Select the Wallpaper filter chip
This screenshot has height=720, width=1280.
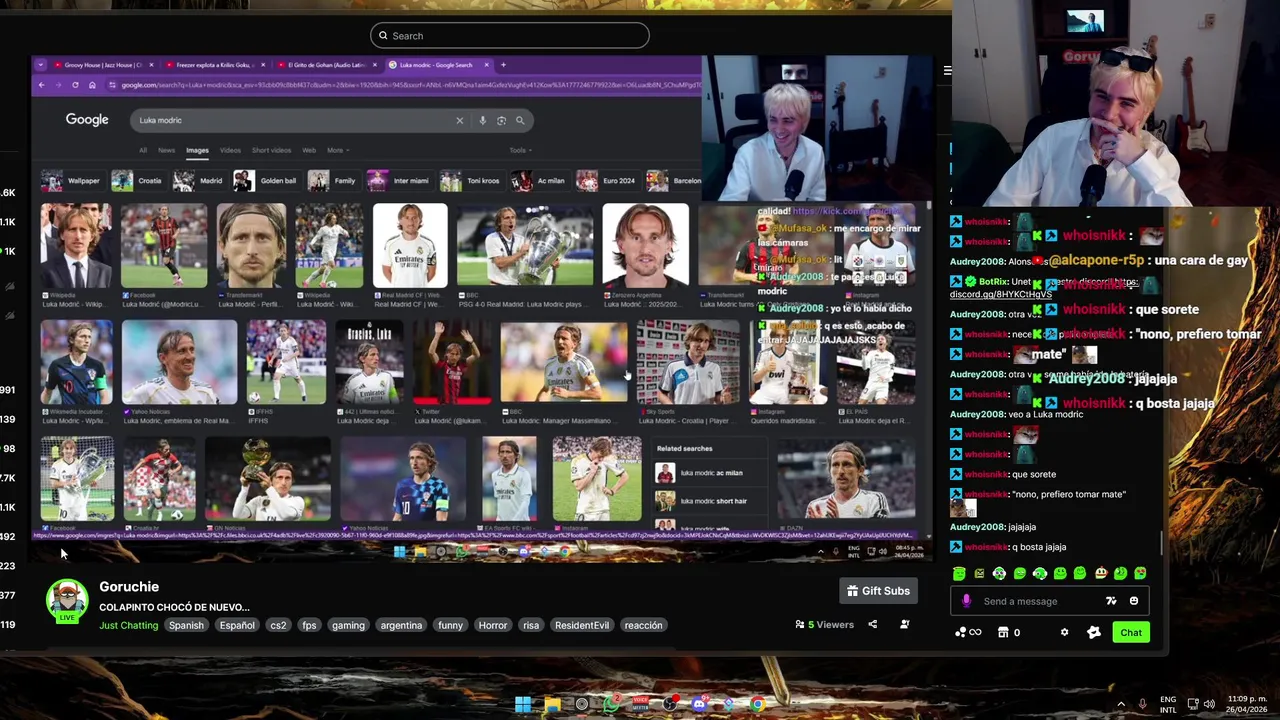tap(71, 181)
